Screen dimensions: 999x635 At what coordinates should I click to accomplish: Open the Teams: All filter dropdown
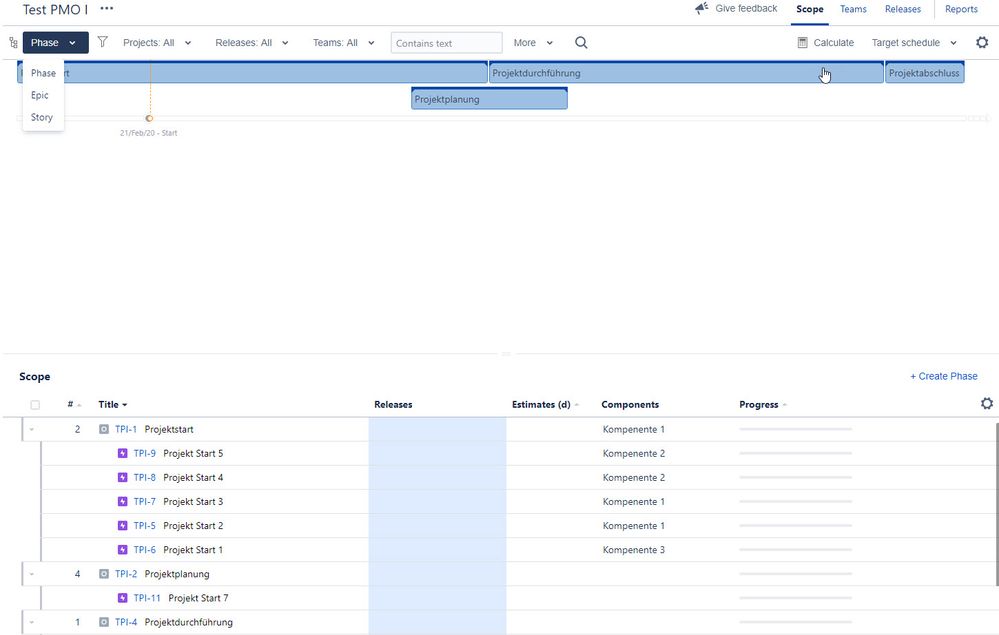pos(343,43)
